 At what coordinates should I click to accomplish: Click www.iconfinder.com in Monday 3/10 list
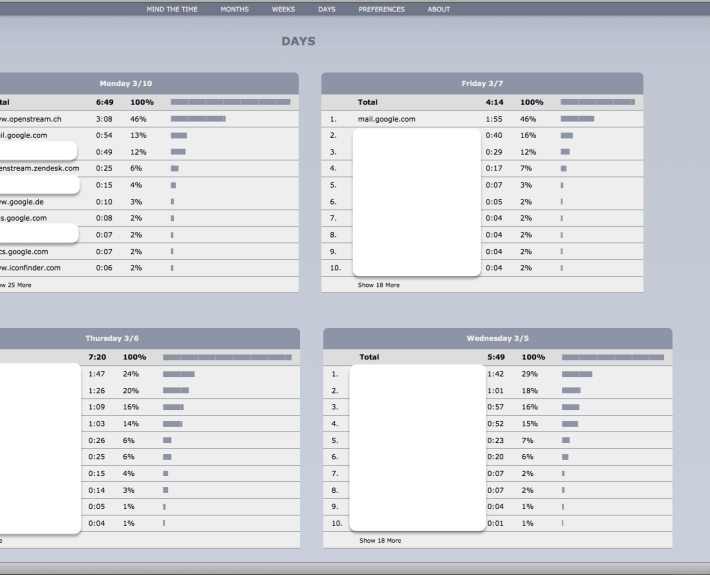click(x=28, y=268)
